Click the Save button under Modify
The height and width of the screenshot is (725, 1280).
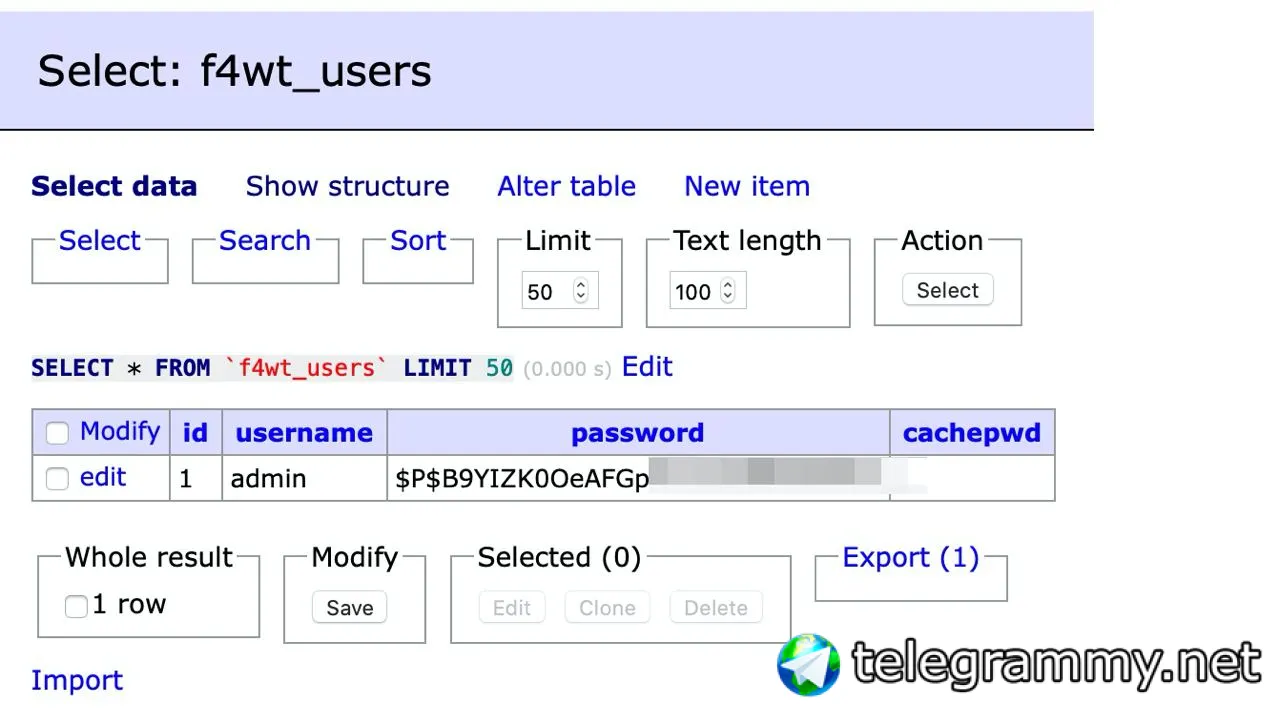[x=349, y=608]
